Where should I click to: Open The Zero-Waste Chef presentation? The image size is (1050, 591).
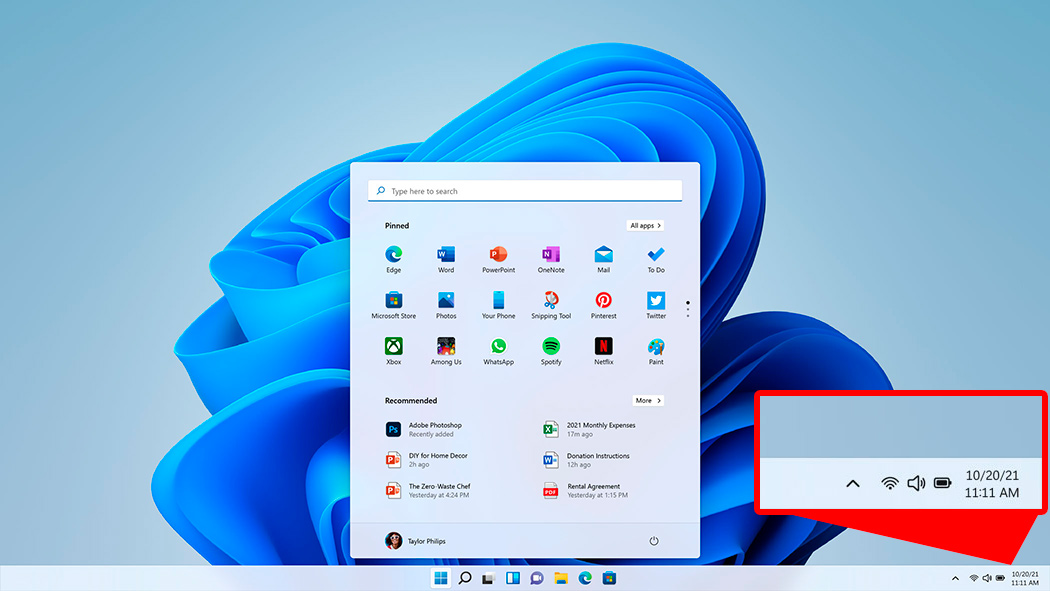[428, 491]
